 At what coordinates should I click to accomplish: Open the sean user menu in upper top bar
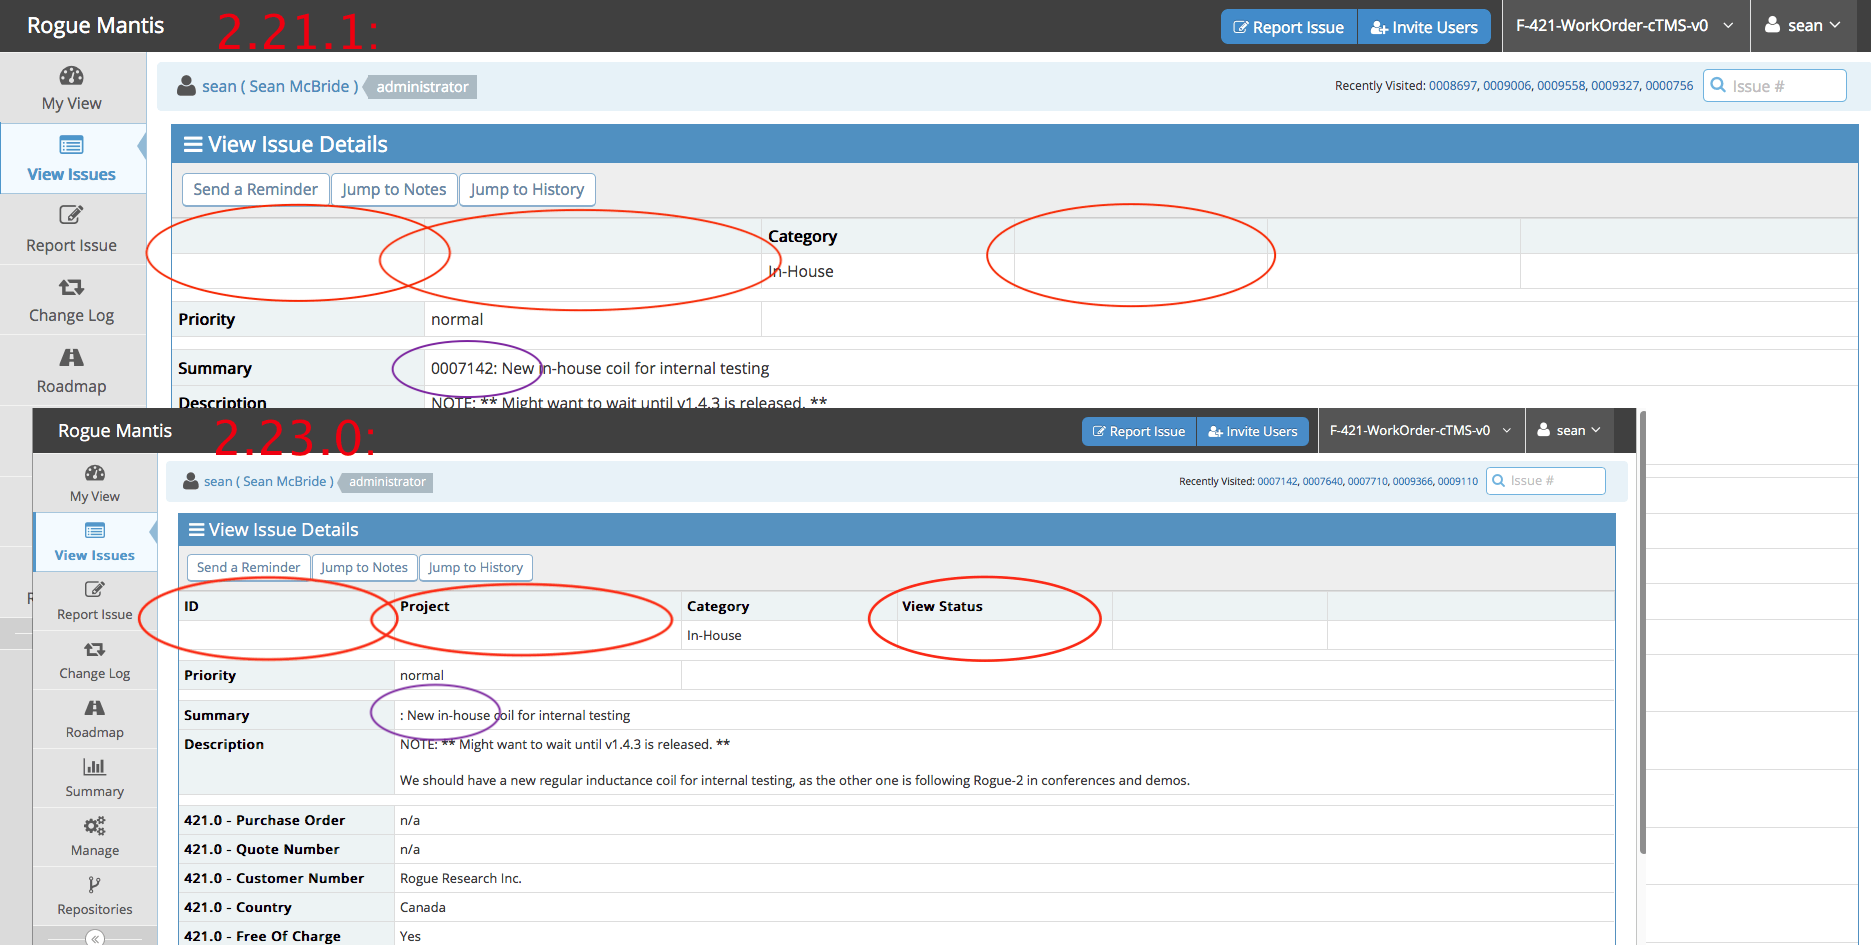(1802, 26)
